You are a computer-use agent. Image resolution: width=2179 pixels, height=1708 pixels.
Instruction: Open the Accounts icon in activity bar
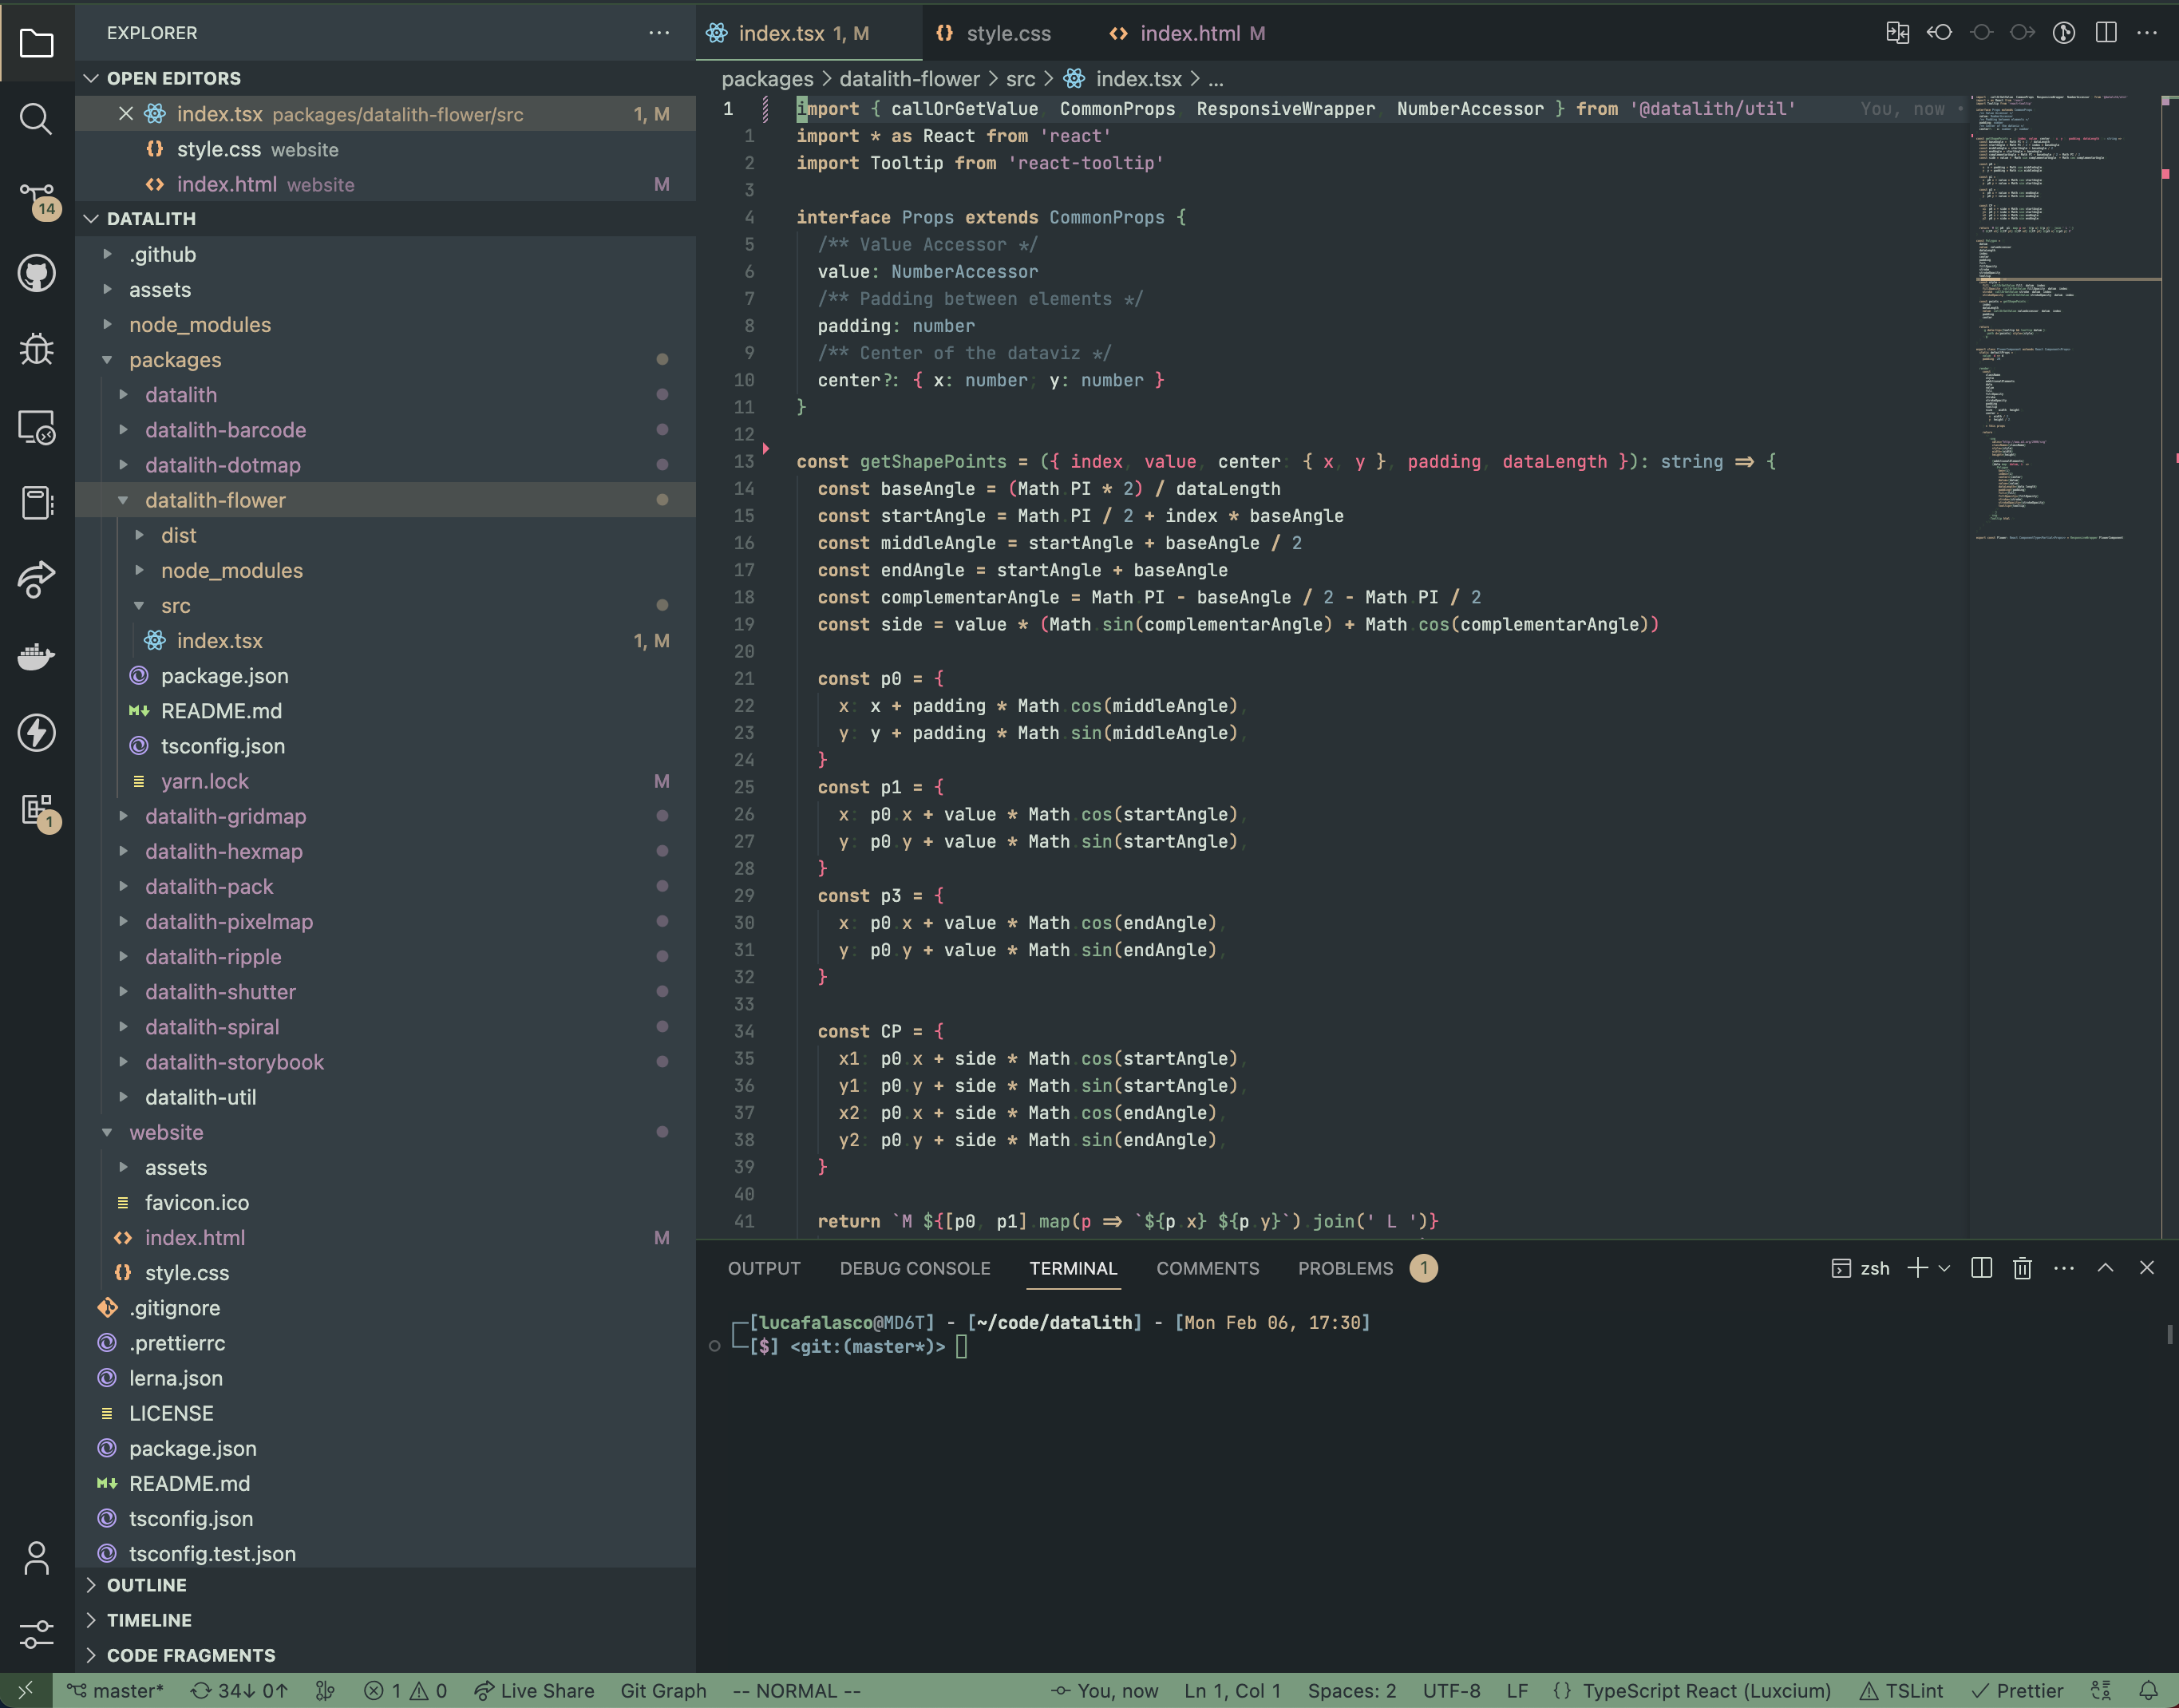[36, 1557]
